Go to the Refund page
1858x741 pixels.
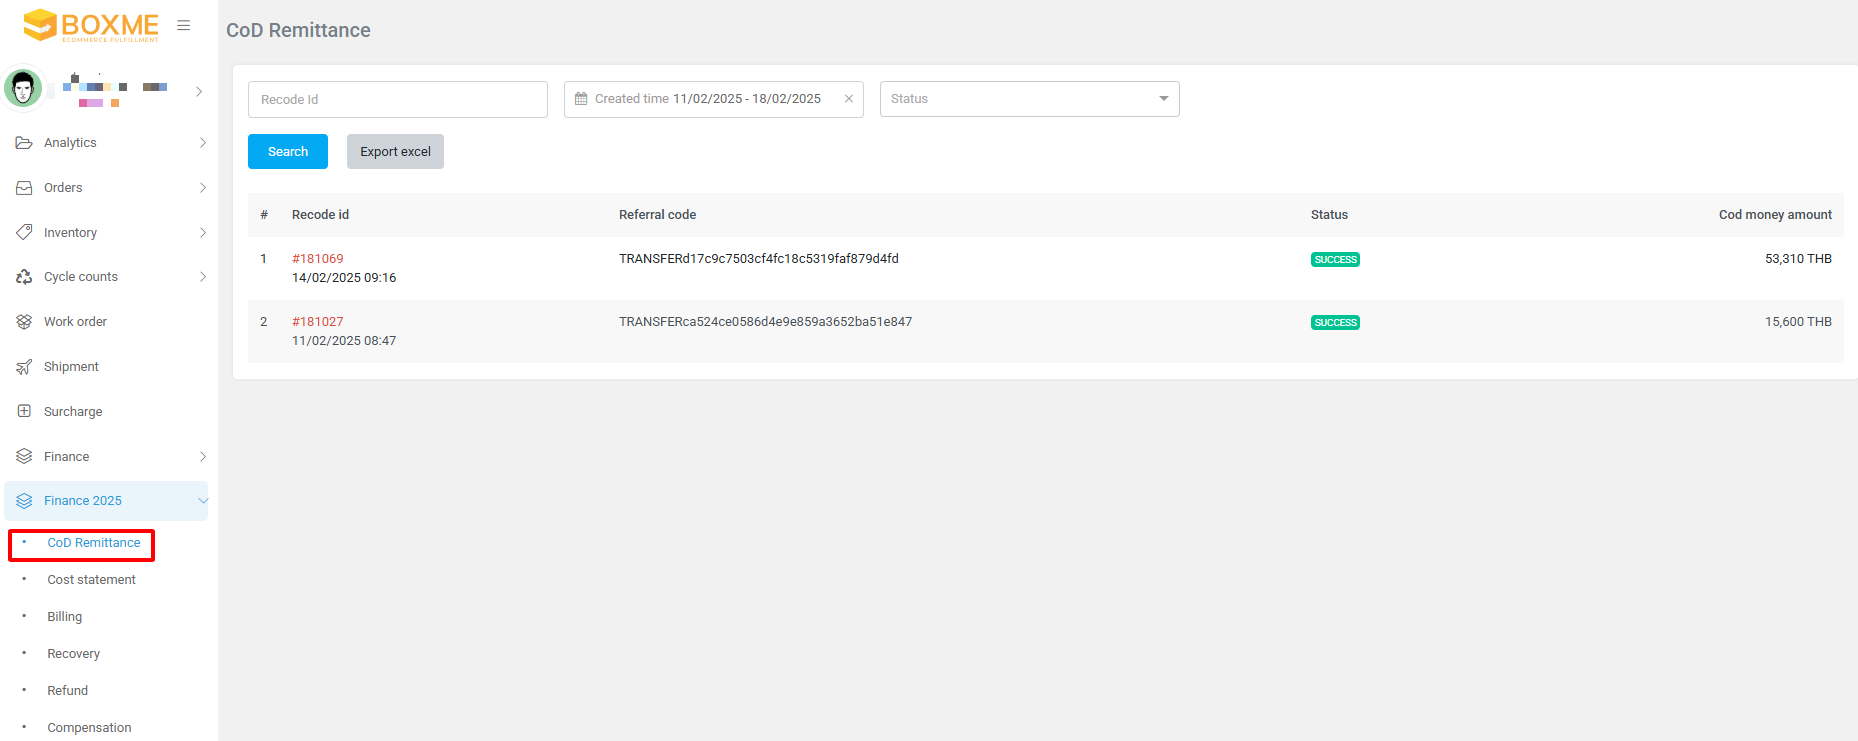[68, 691]
